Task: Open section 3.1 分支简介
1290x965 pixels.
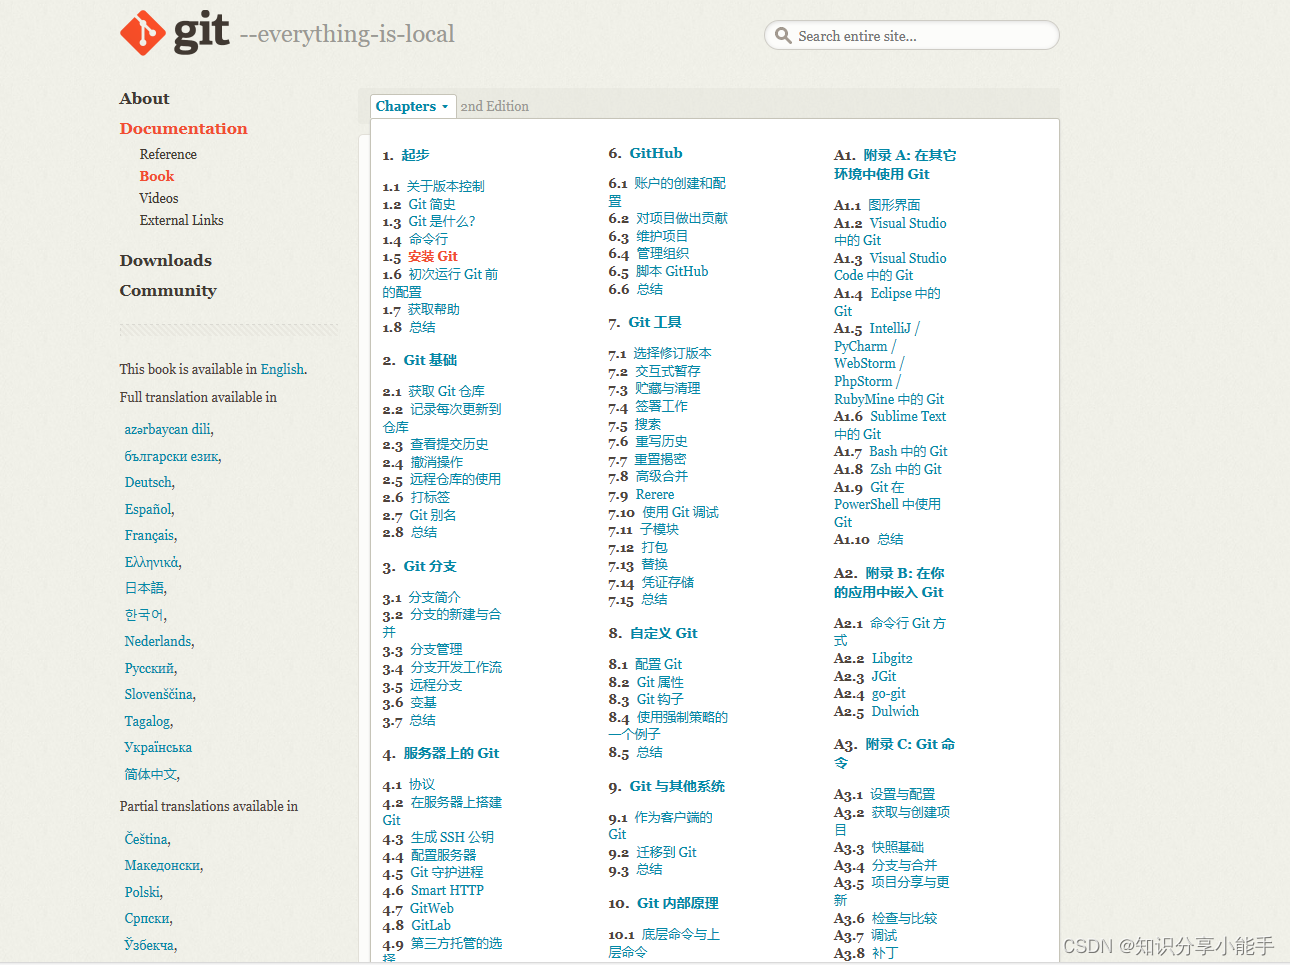Action: click(434, 597)
